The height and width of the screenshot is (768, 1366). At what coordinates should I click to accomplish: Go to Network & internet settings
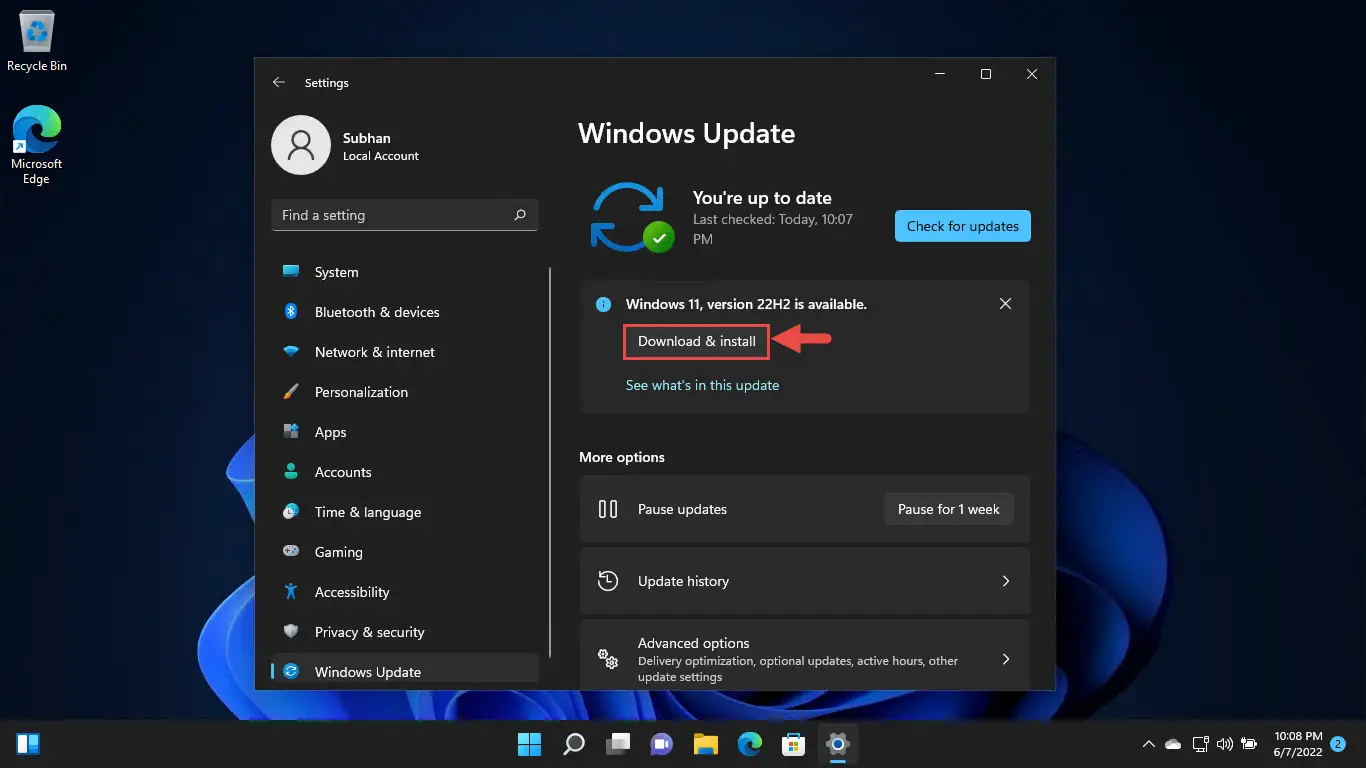405,352
